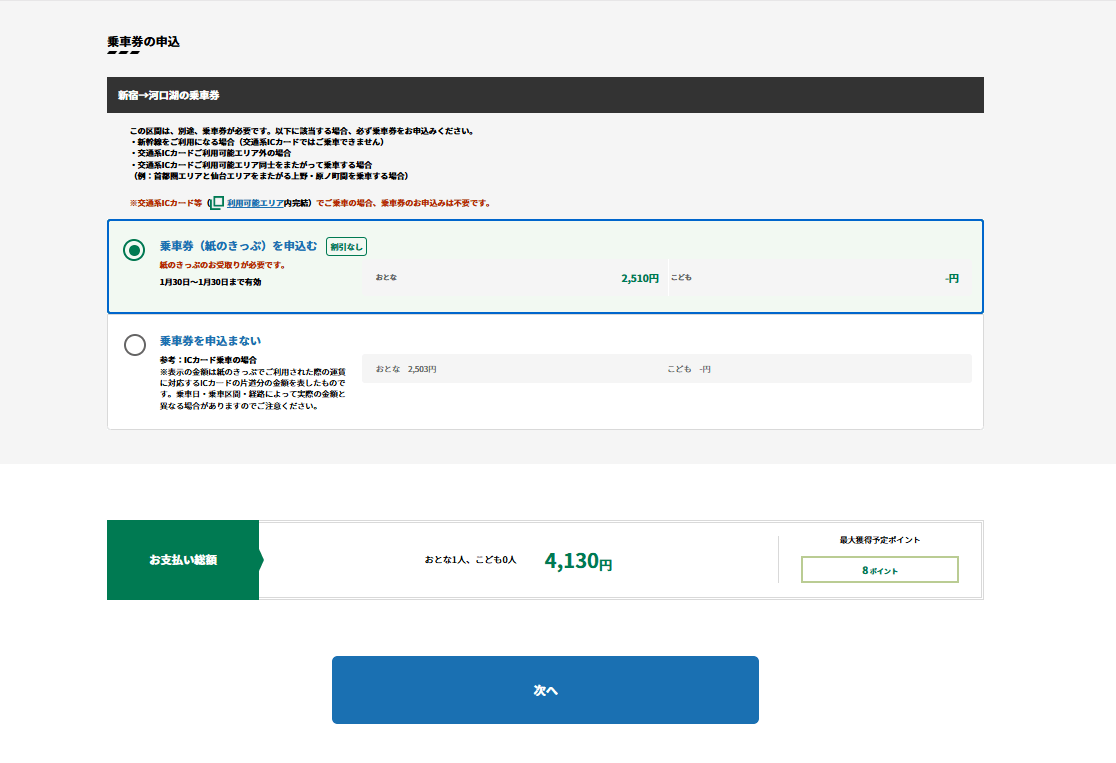Click the こども fare in IC card reference row
The image size is (1116, 763).
(689, 369)
